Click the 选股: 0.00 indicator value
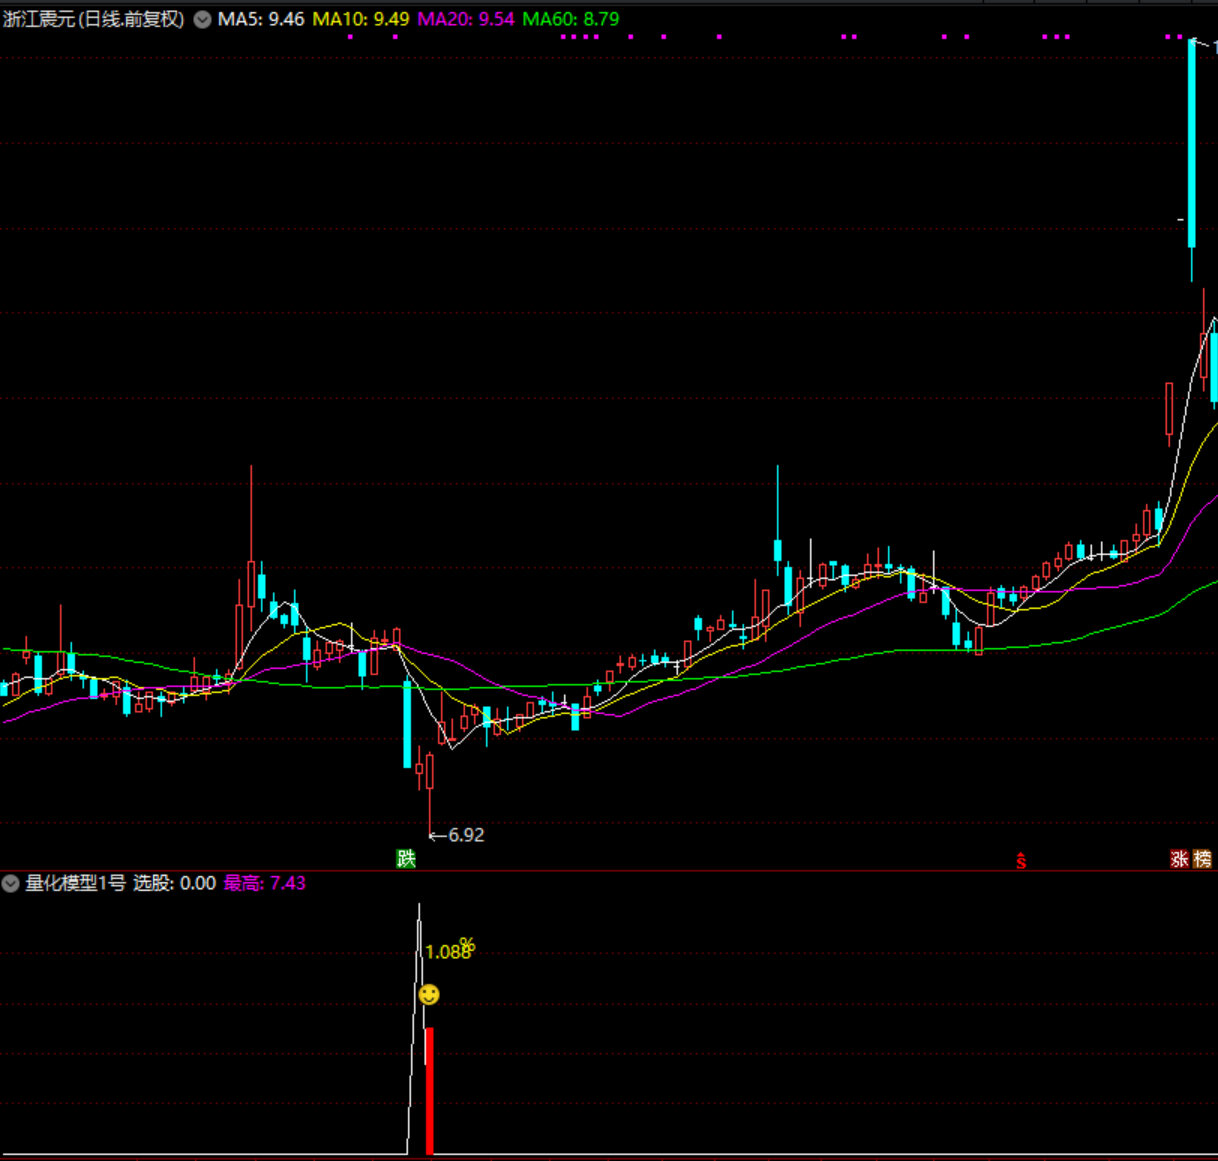 point(175,883)
